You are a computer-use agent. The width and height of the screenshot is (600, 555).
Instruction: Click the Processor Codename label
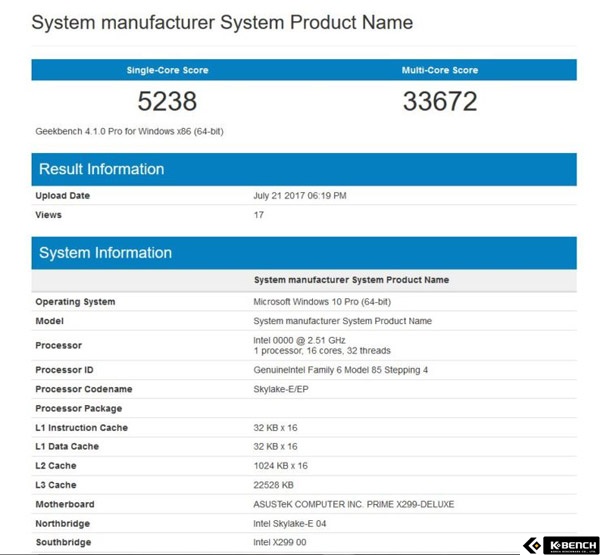click(84, 389)
